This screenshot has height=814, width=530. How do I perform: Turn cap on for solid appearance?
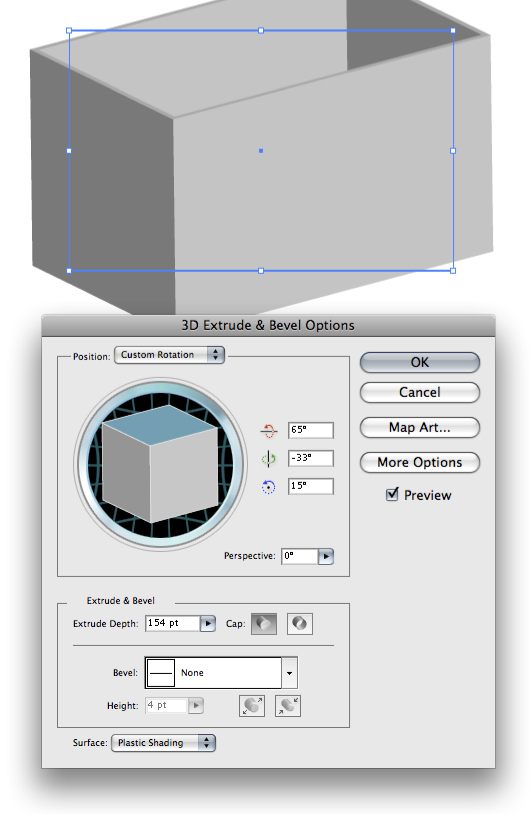pos(264,623)
